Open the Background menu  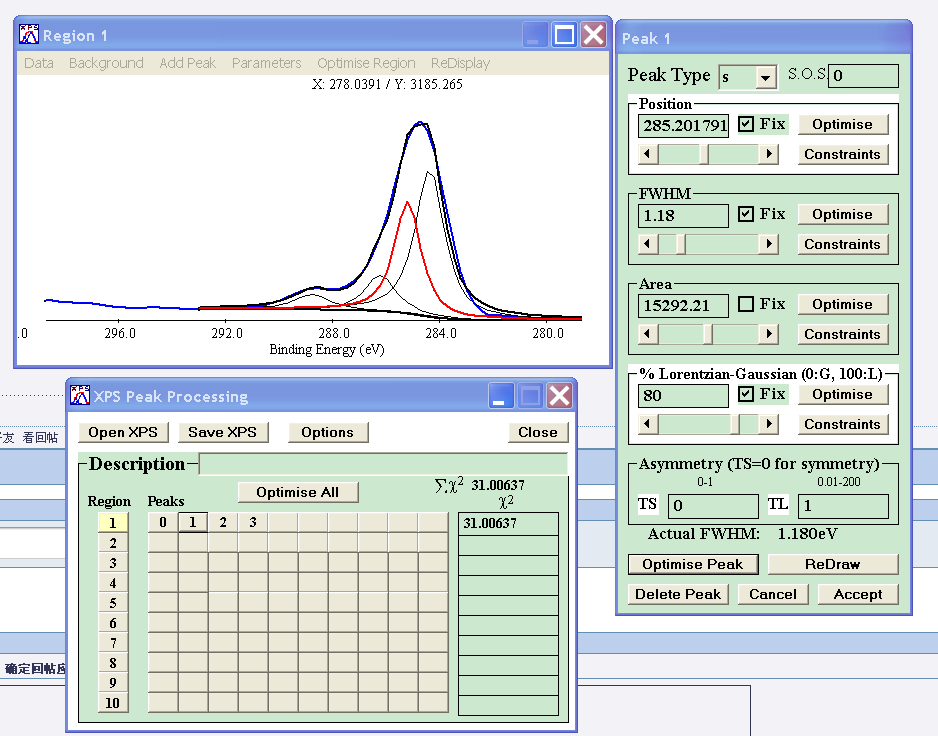pos(106,63)
